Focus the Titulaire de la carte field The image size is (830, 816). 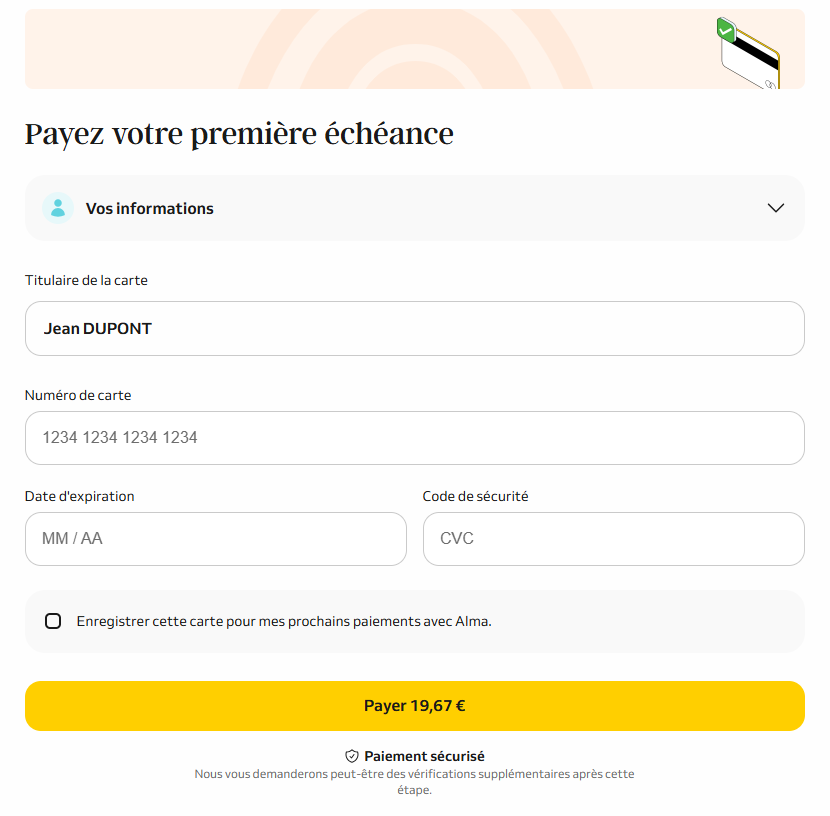(x=415, y=329)
